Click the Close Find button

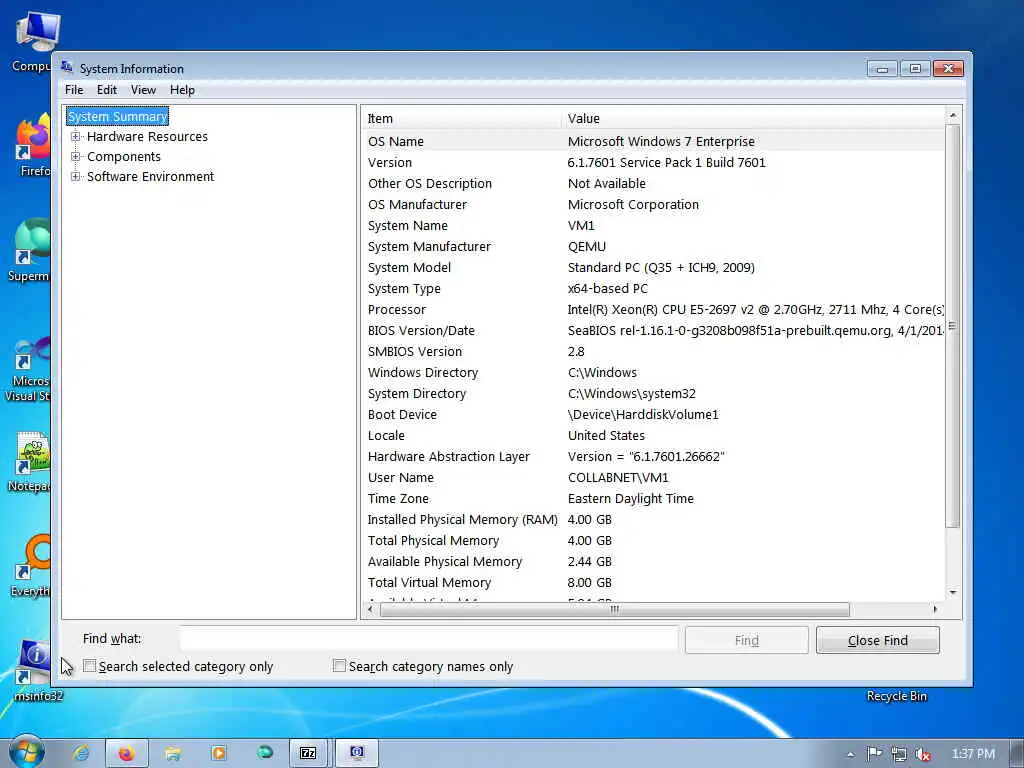tap(878, 640)
